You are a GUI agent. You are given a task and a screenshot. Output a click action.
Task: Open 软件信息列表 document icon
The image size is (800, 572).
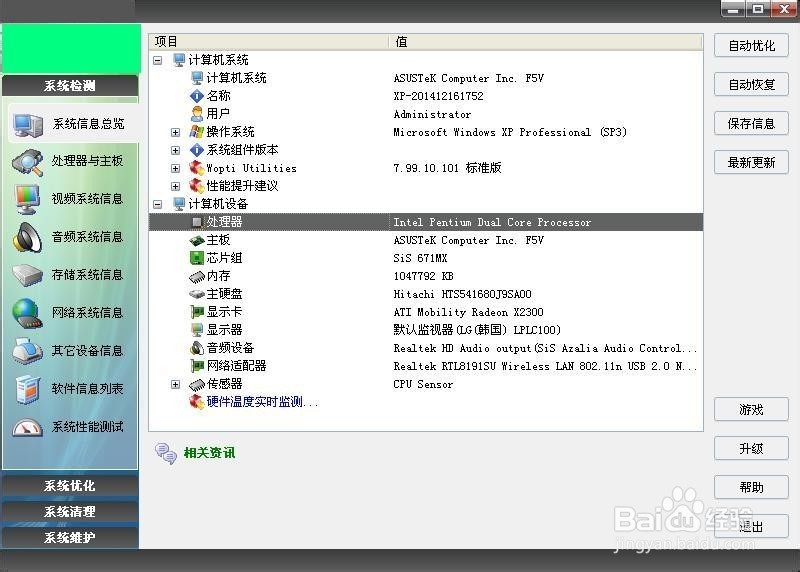(x=28, y=389)
